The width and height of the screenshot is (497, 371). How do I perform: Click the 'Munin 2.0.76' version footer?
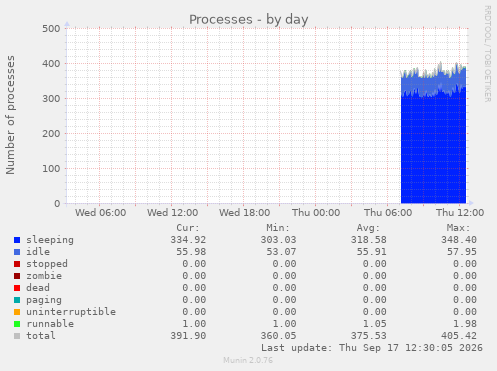pos(248,360)
